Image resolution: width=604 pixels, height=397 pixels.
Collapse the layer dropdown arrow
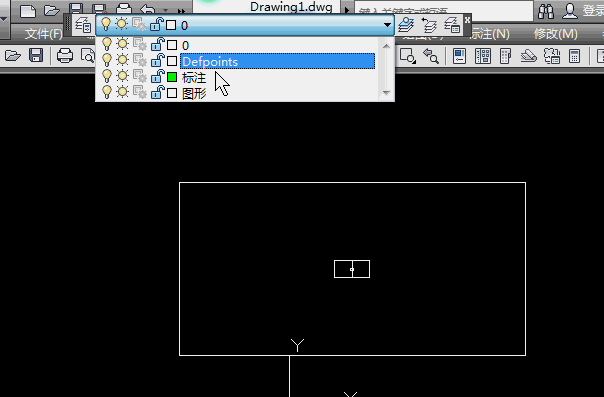(387, 25)
